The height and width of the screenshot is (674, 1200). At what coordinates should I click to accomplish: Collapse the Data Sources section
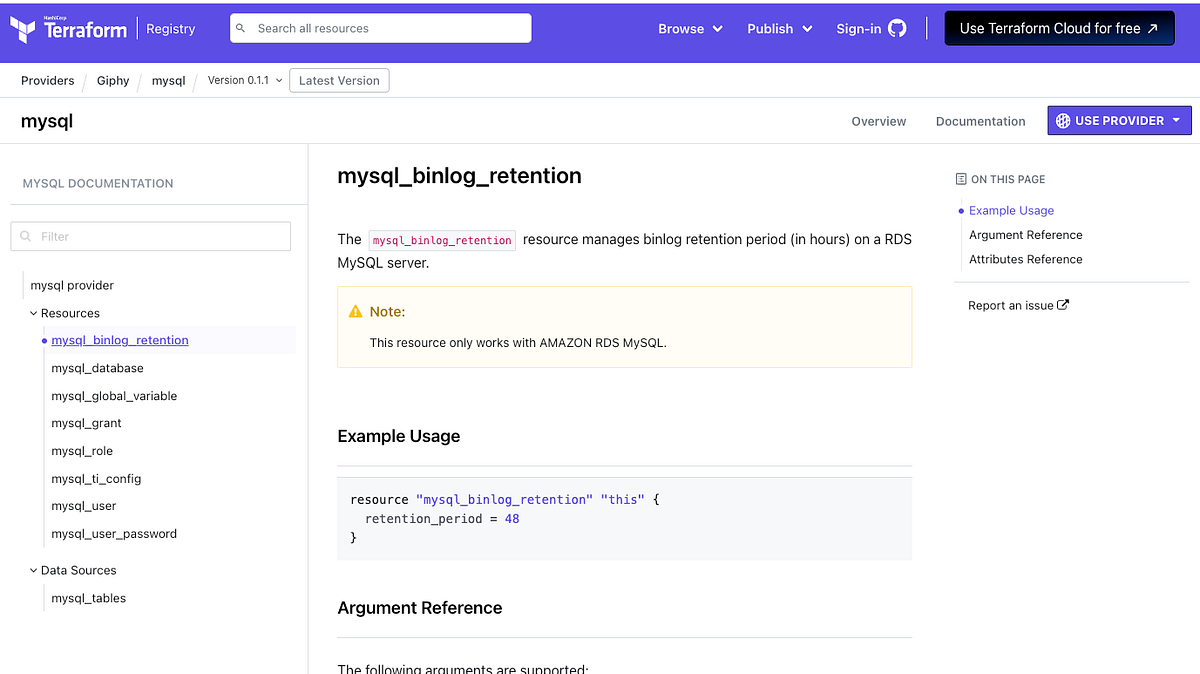click(x=33, y=570)
